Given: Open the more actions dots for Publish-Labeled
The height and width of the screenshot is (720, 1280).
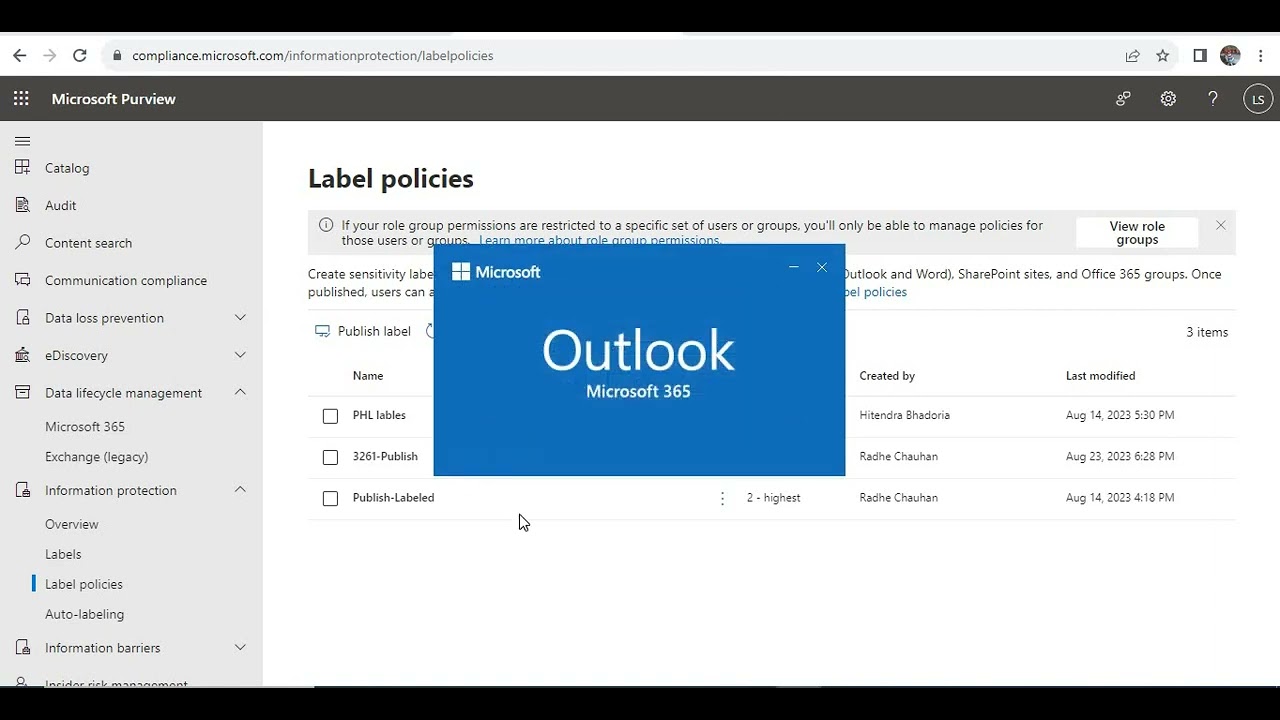Looking at the screenshot, I should [722, 498].
